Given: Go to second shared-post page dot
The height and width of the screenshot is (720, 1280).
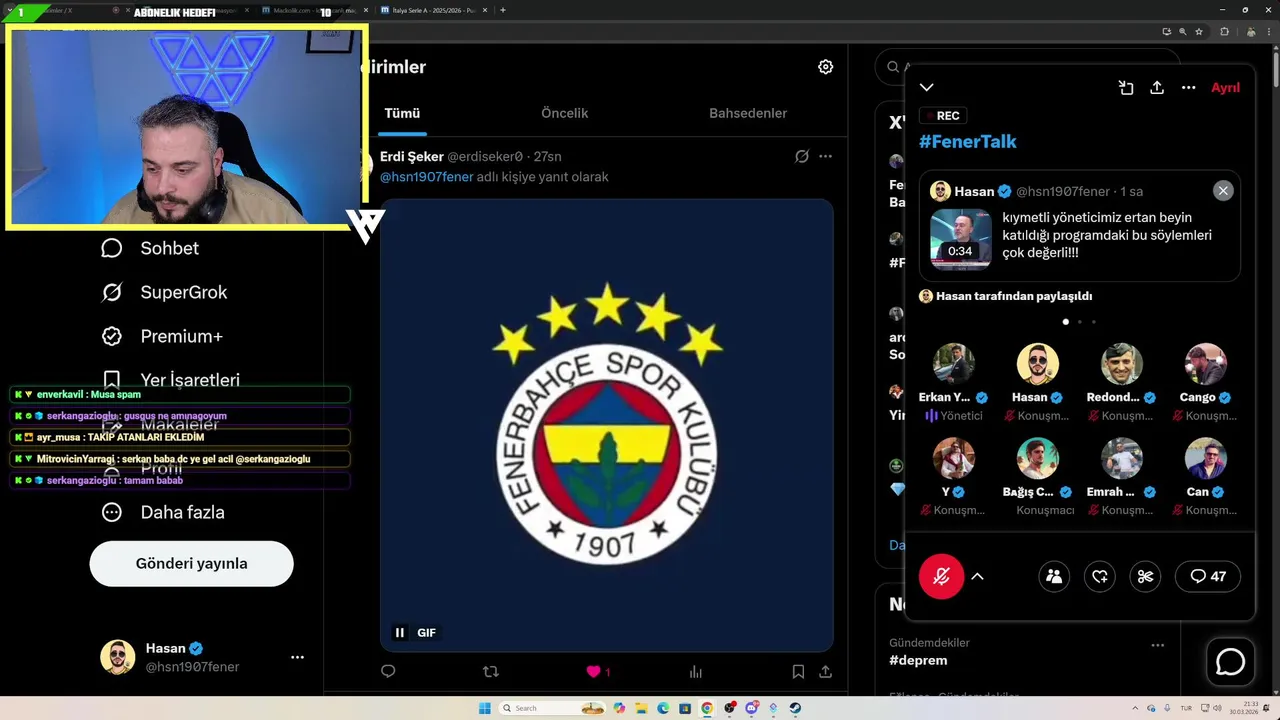Looking at the screenshot, I should point(1079,322).
